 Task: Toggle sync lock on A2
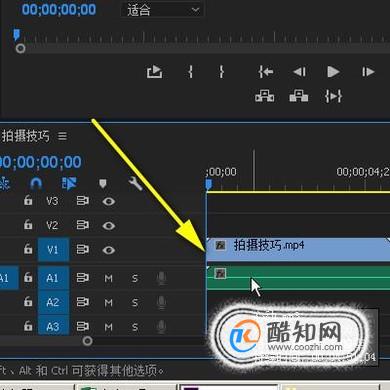[x=83, y=302]
